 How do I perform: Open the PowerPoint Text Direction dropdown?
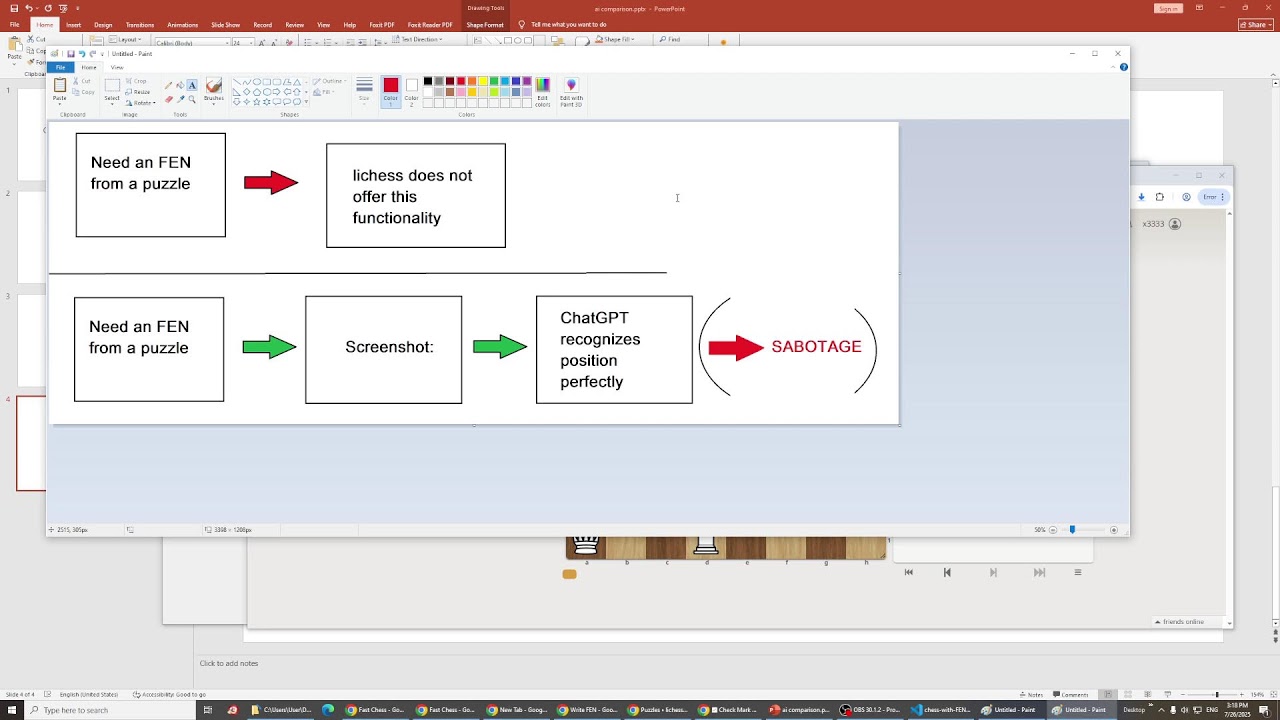[416, 40]
